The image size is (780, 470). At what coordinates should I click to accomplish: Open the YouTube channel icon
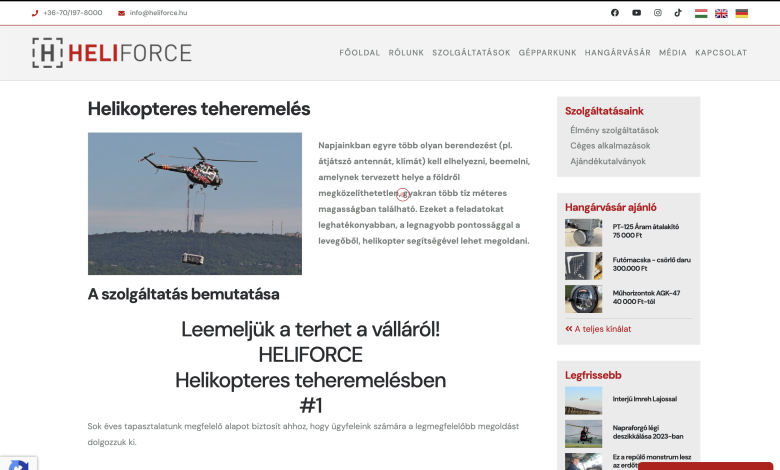coord(636,13)
